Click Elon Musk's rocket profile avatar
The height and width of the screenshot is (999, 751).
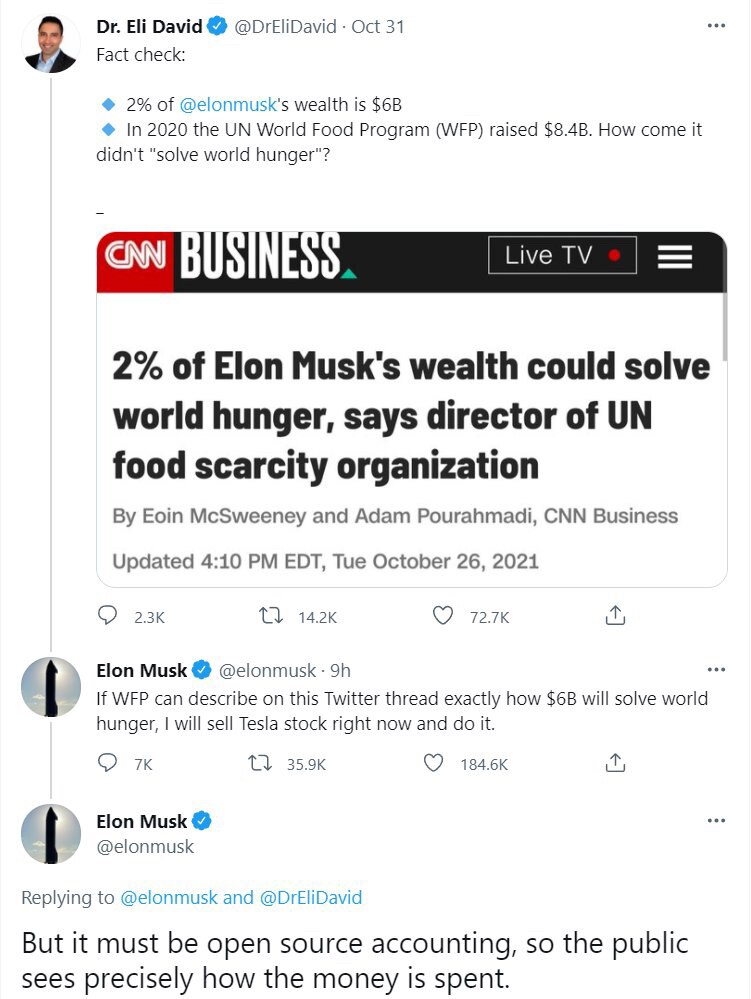tap(50, 687)
